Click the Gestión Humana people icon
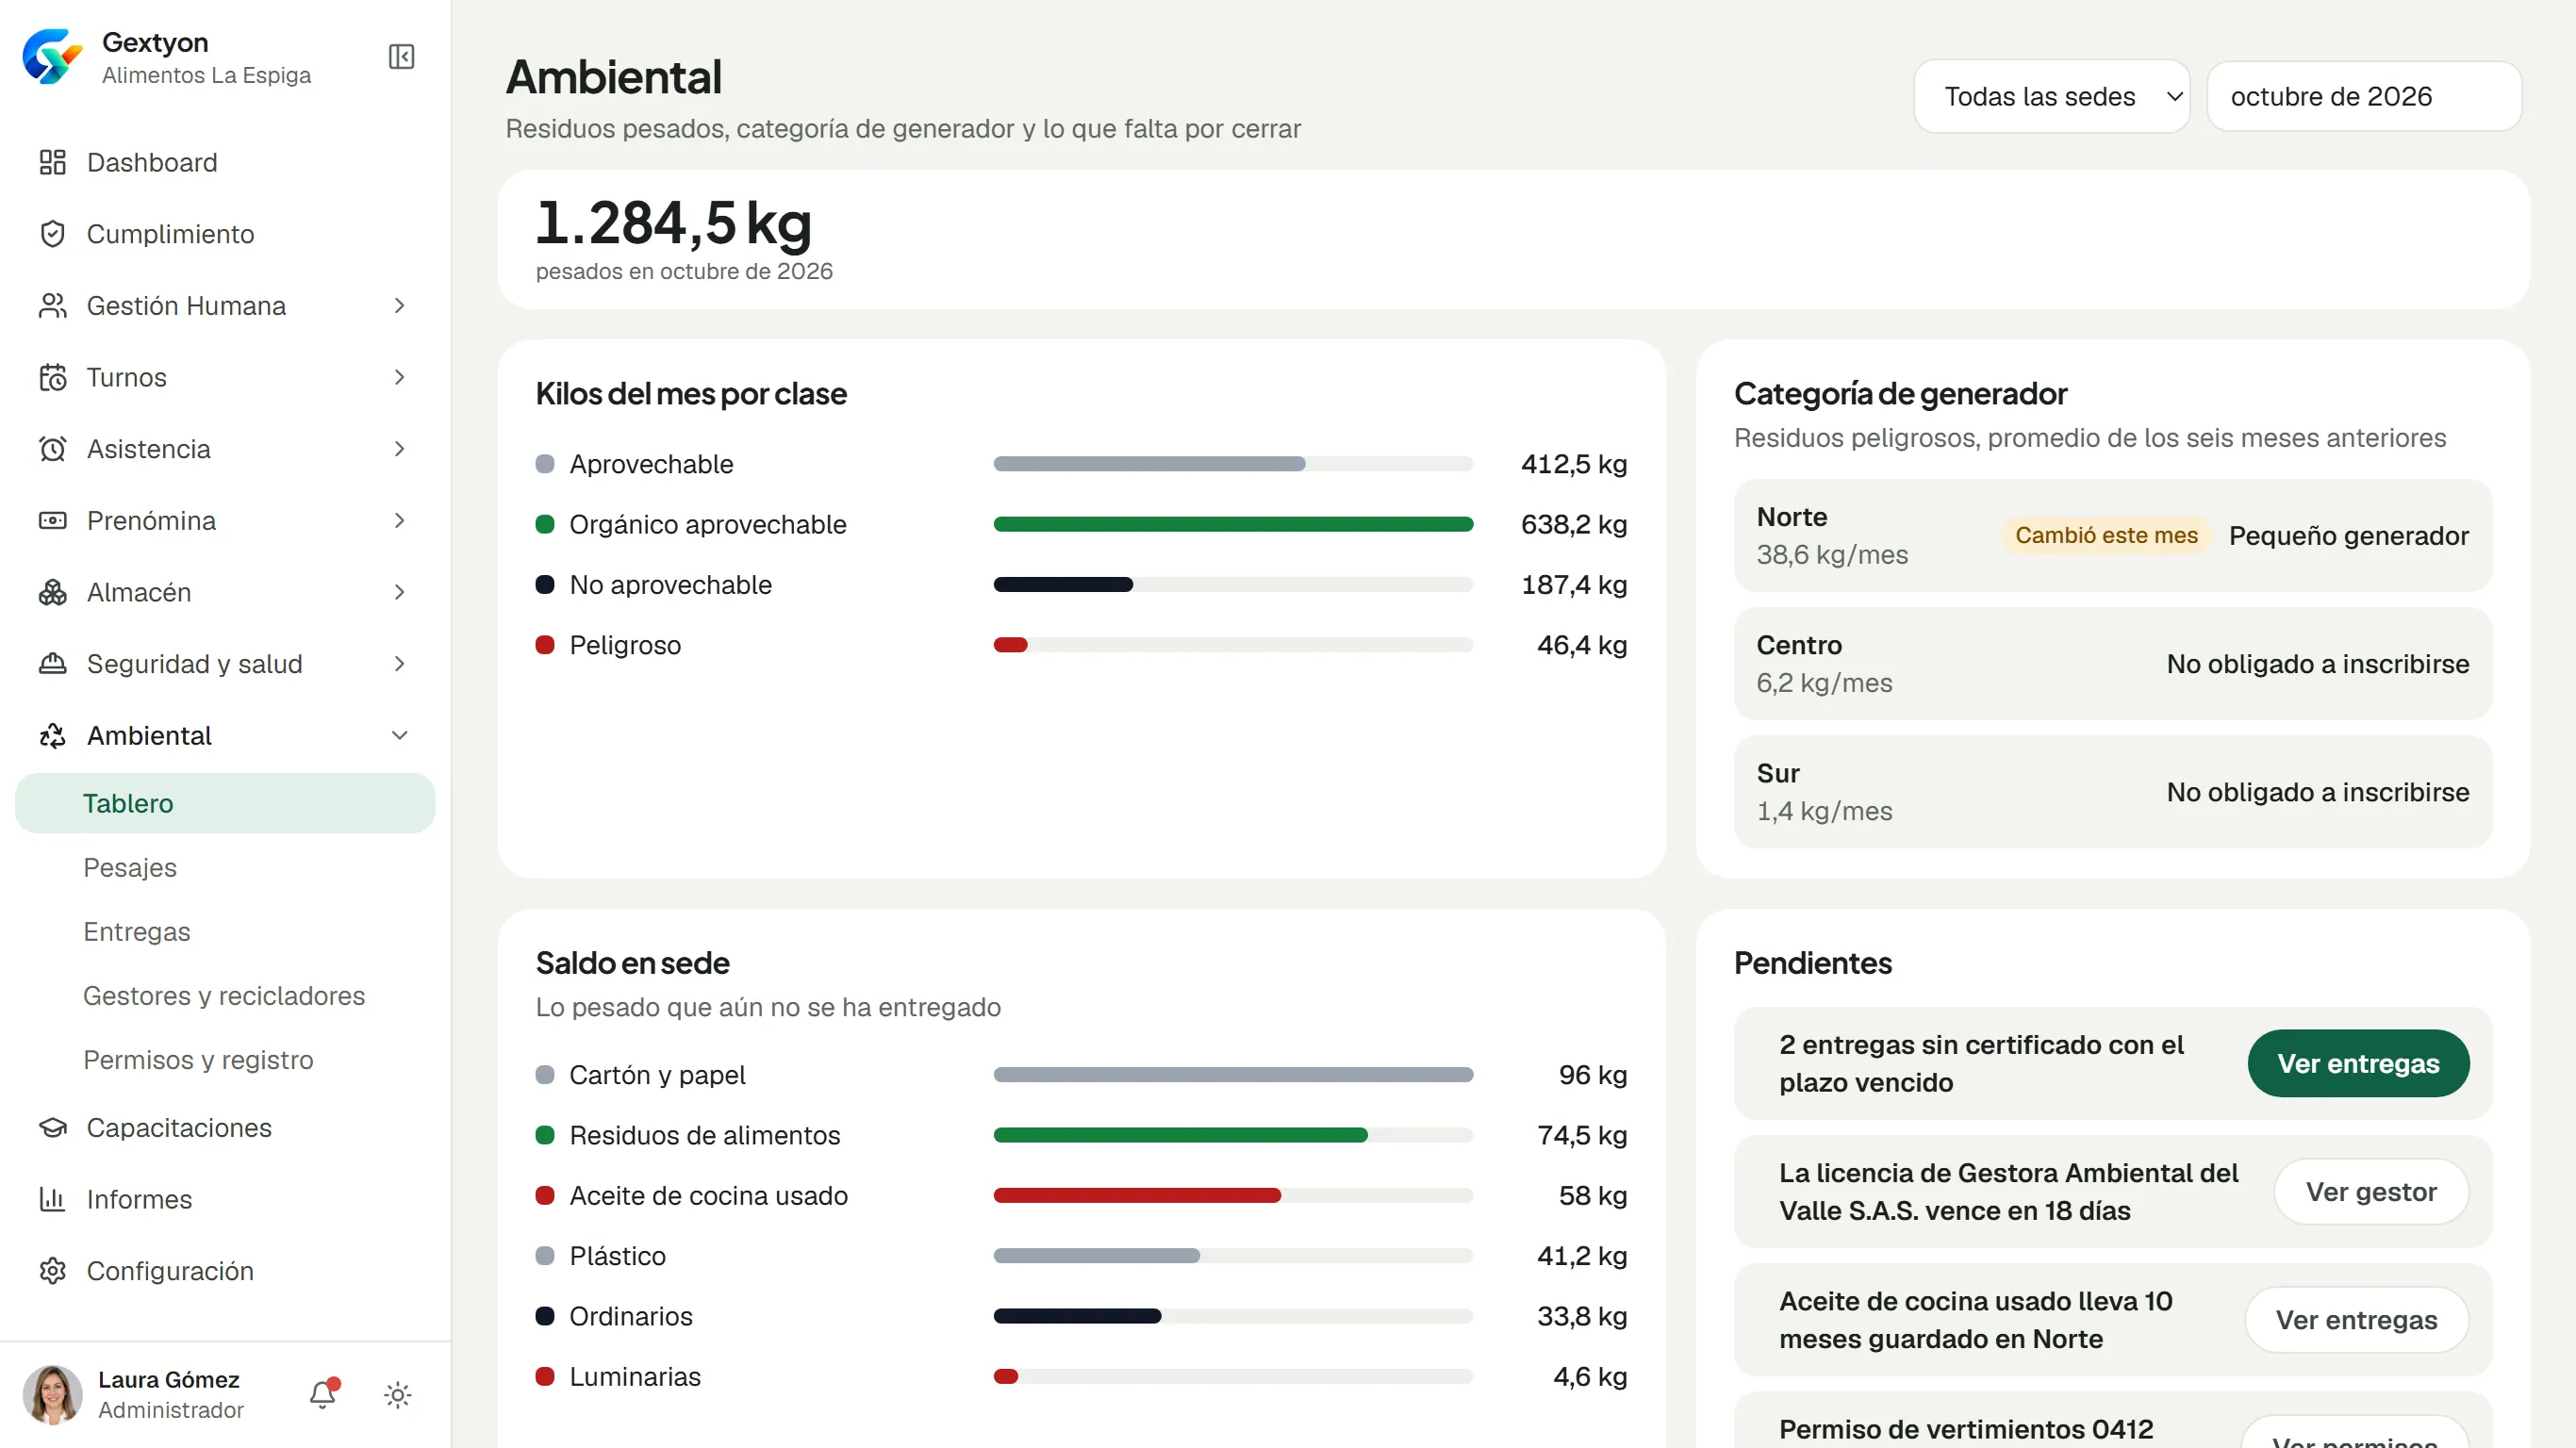The width and height of the screenshot is (2576, 1448). click(x=52, y=306)
